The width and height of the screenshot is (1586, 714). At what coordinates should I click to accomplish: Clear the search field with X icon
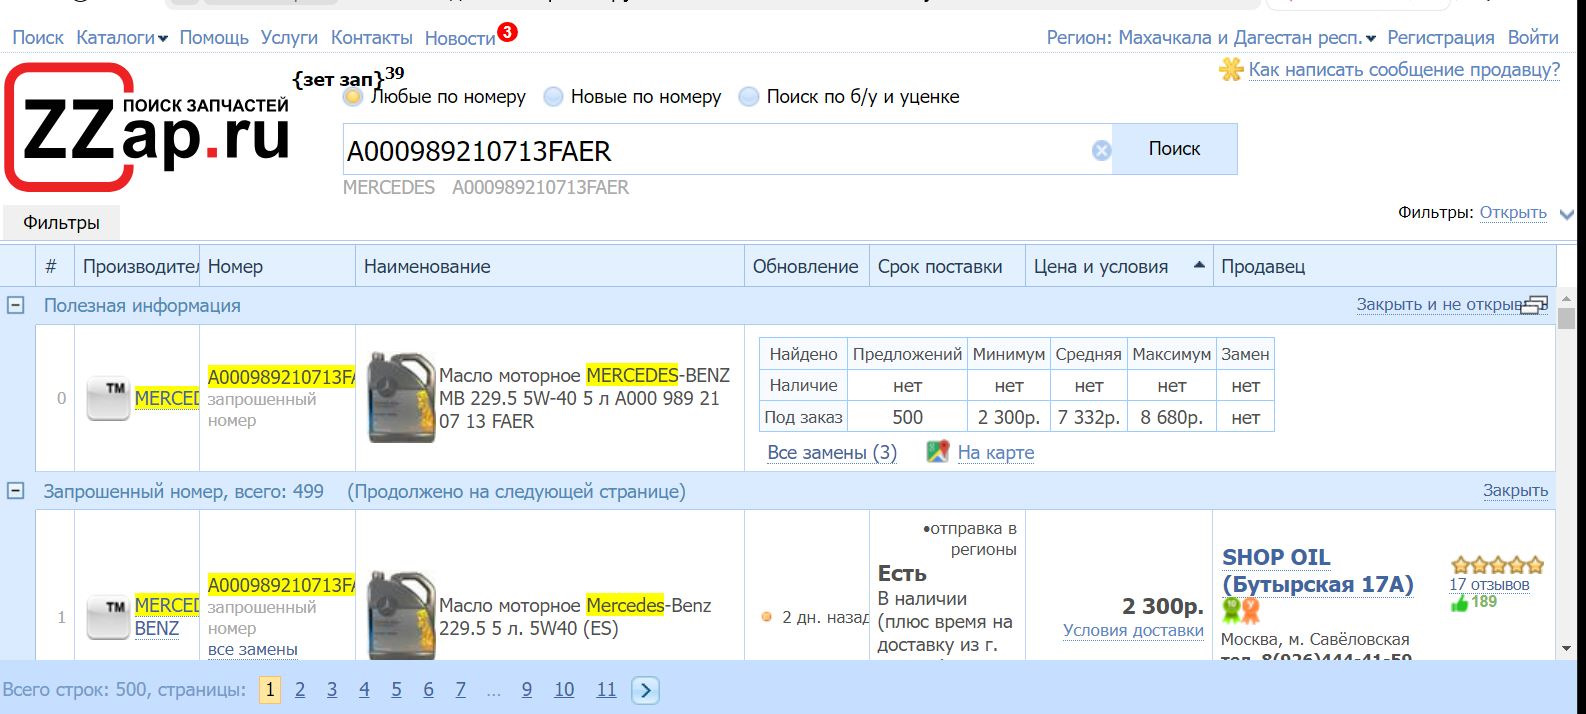[x=1101, y=150]
